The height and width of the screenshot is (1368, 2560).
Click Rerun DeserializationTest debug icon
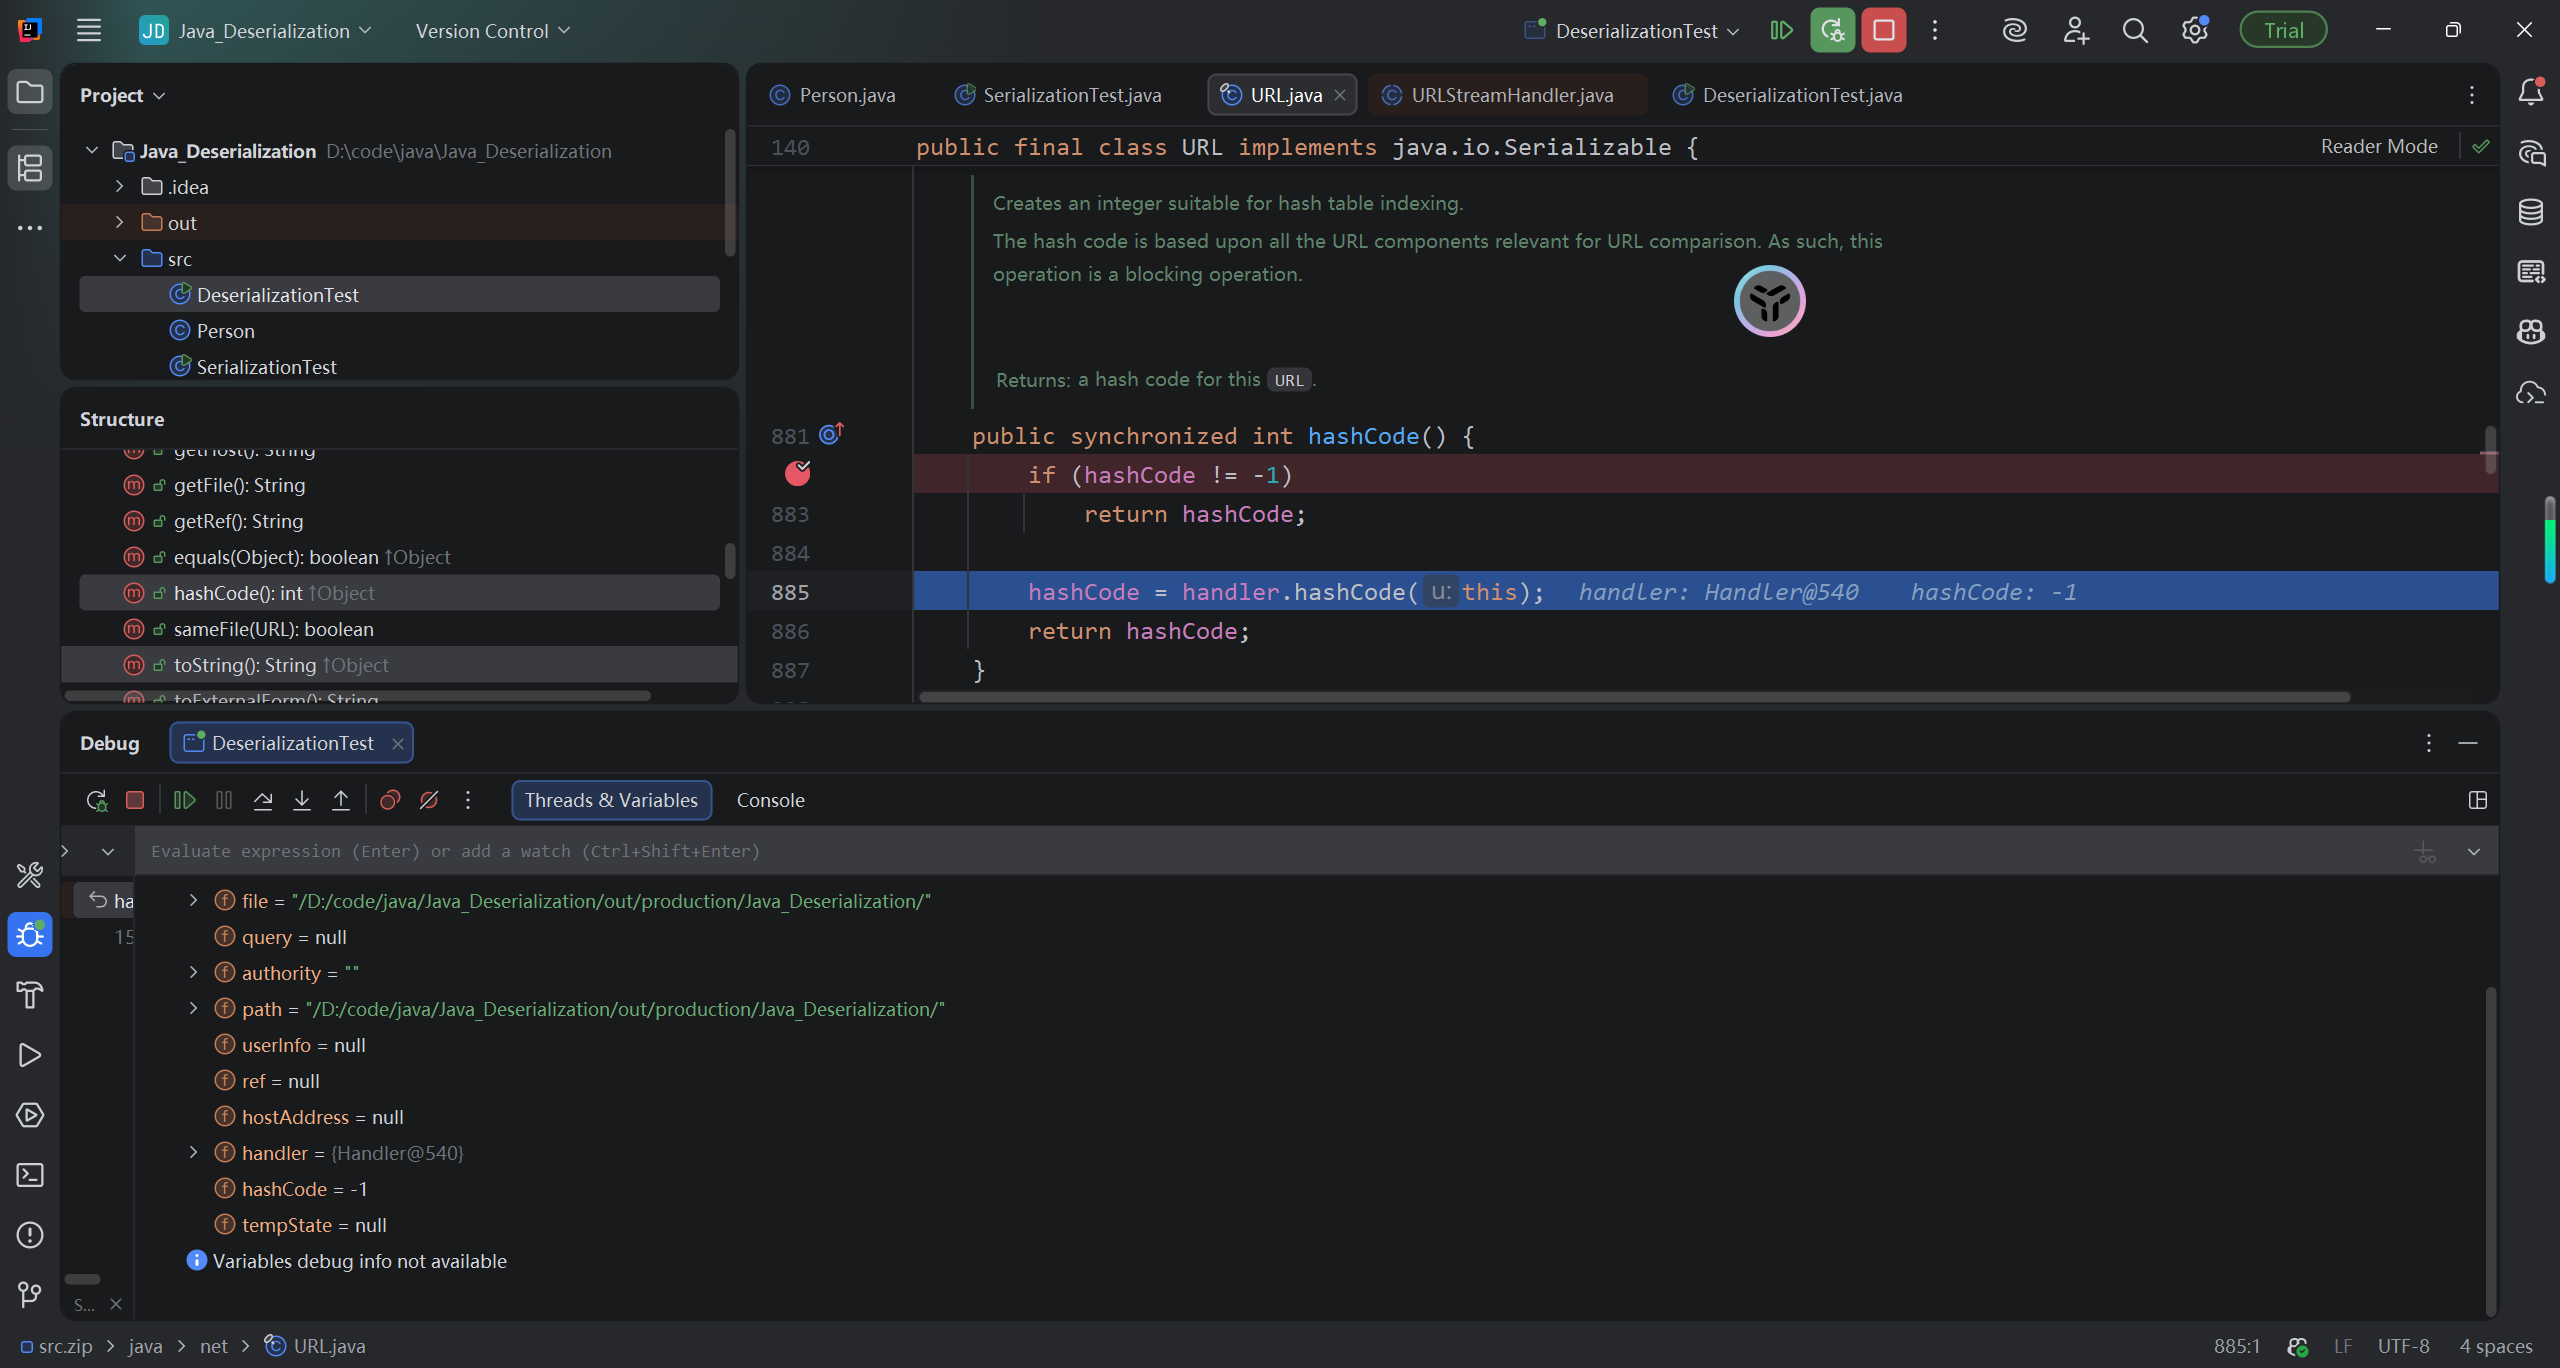pyautogui.click(x=96, y=800)
